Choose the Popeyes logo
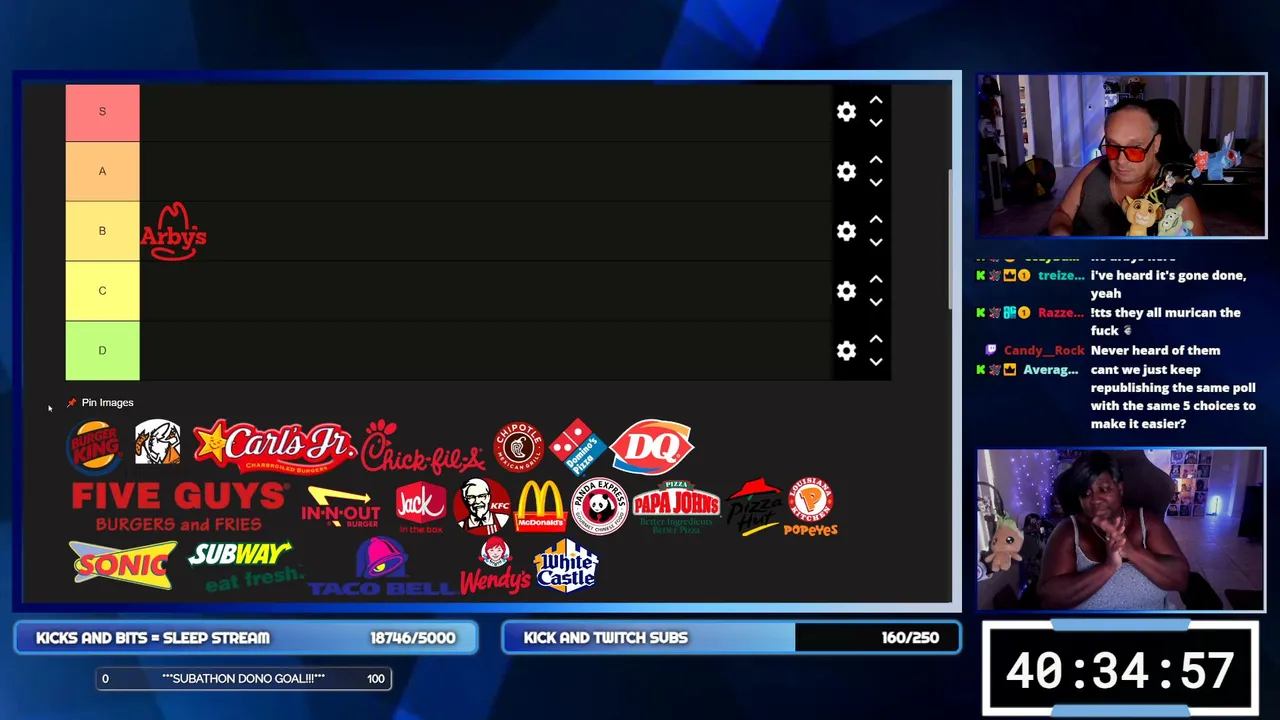 click(811, 508)
